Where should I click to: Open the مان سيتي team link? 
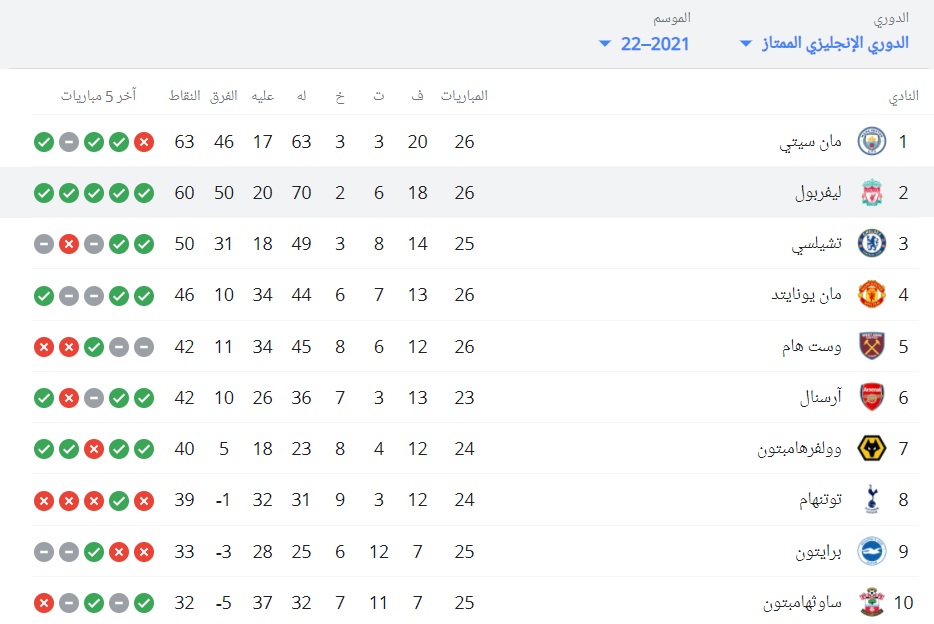(810, 142)
